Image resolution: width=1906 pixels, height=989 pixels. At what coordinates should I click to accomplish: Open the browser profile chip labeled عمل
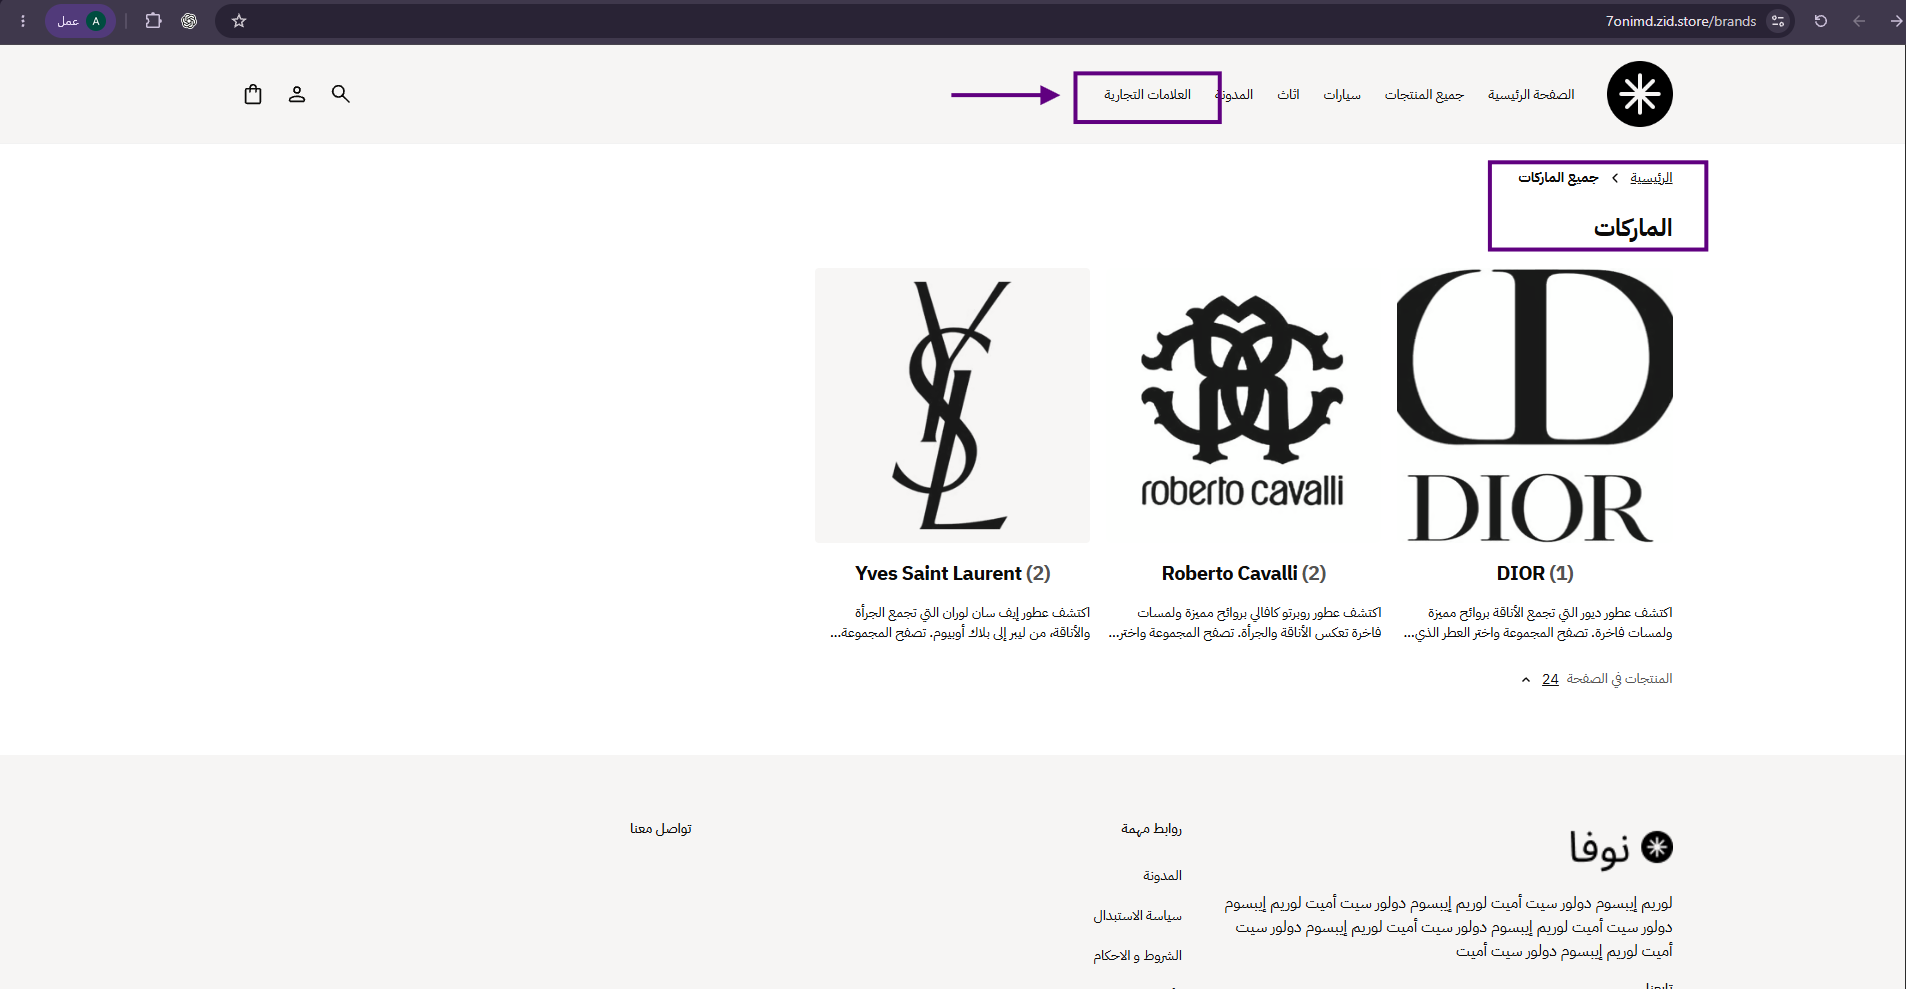coord(81,21)
